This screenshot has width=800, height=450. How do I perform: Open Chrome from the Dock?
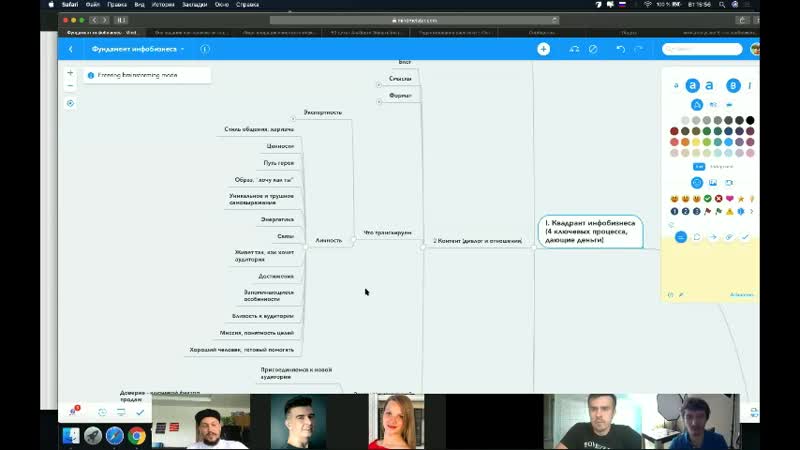tap(136, 436)
